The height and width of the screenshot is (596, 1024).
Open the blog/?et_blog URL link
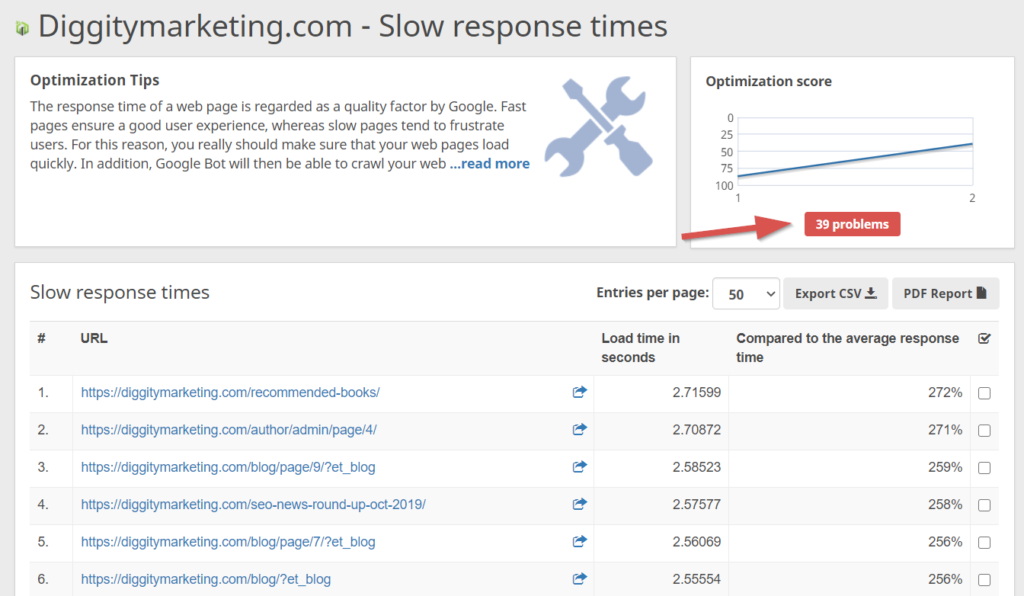(x=206, y=578)
